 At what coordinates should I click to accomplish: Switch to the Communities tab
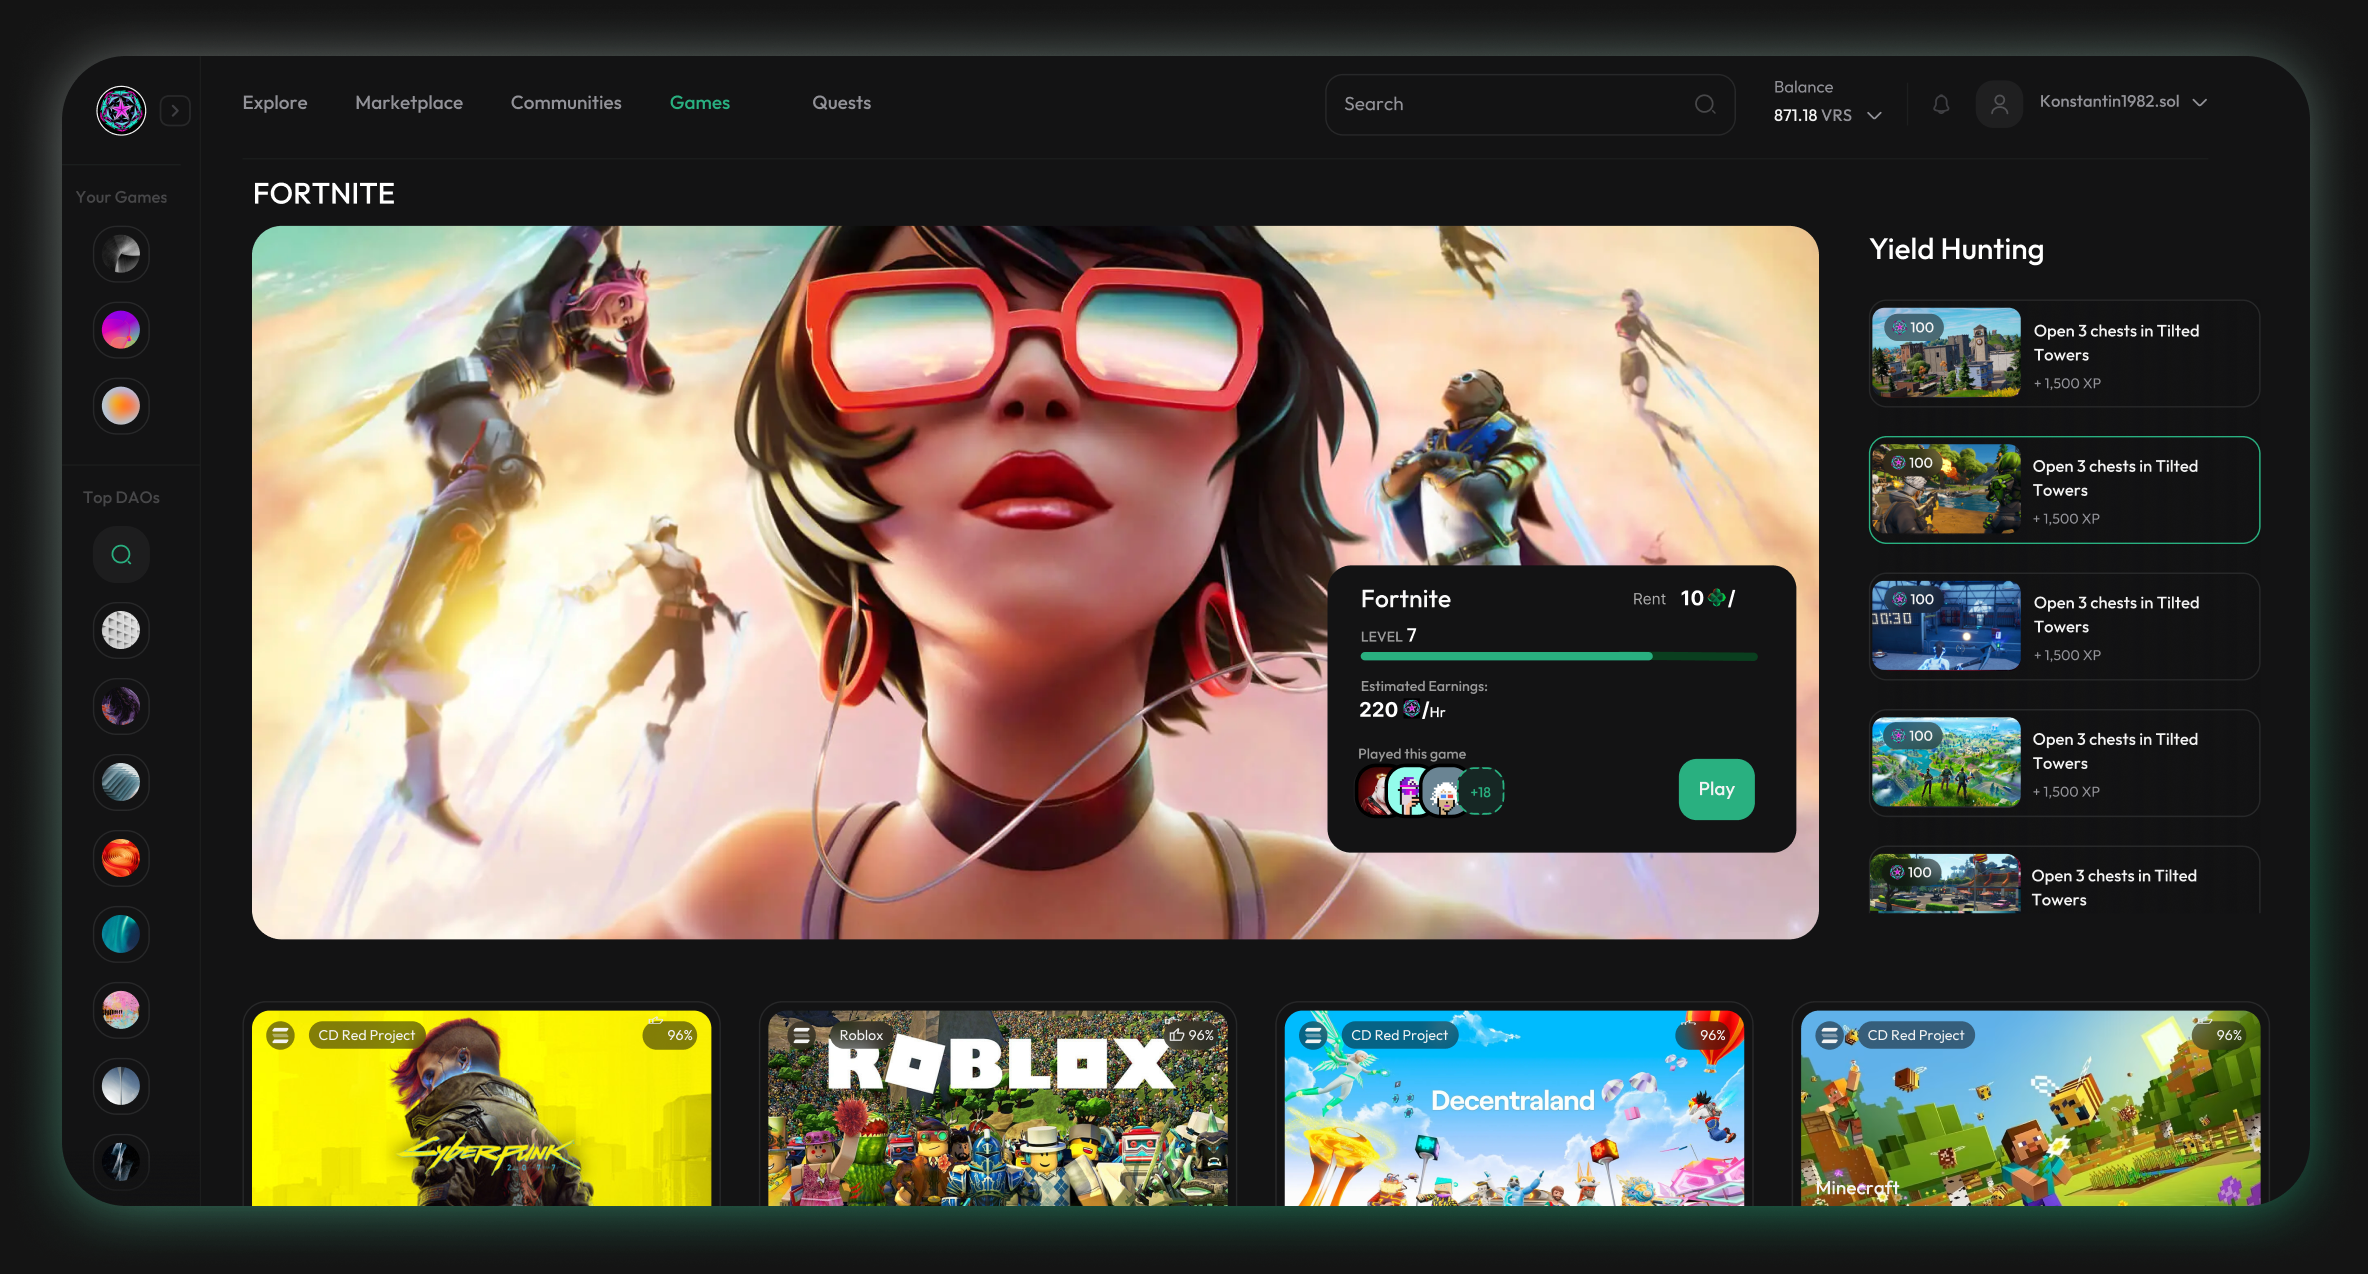click(566, 103)
